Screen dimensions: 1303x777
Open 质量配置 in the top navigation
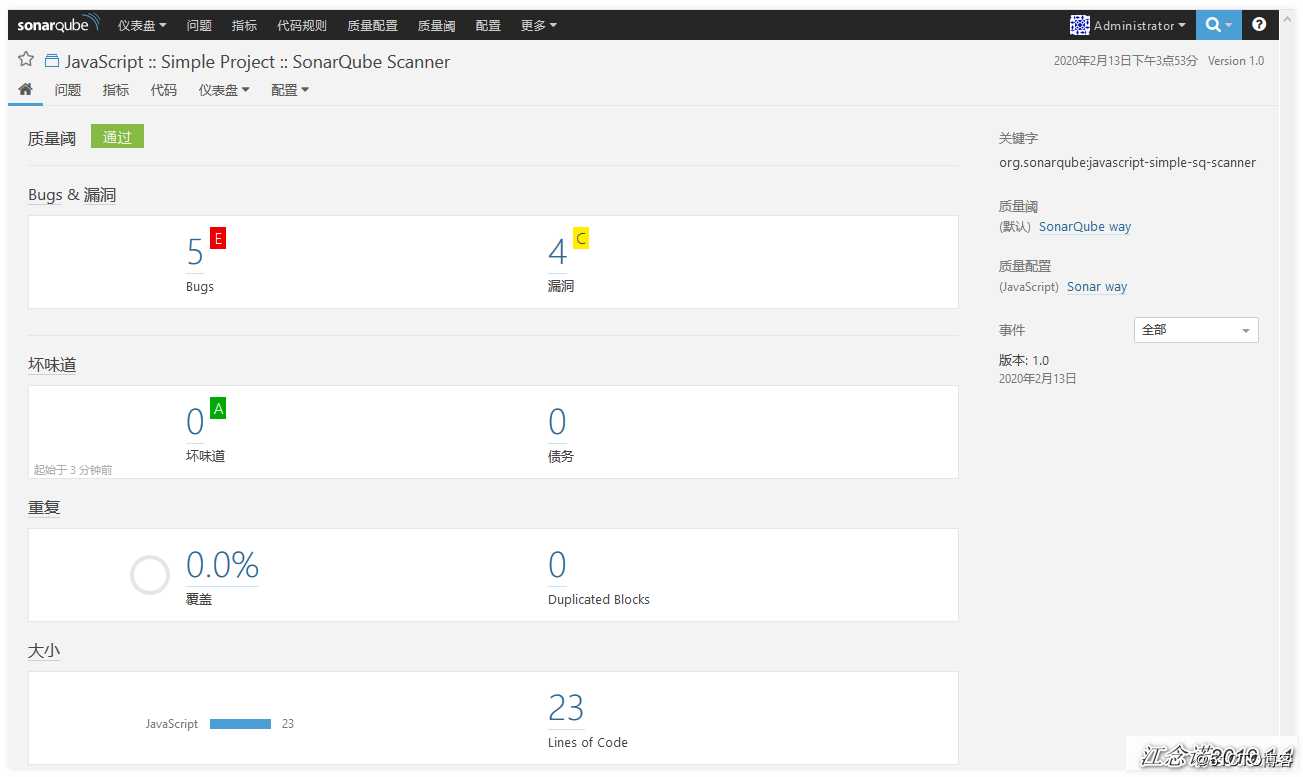tap(372, 25)
